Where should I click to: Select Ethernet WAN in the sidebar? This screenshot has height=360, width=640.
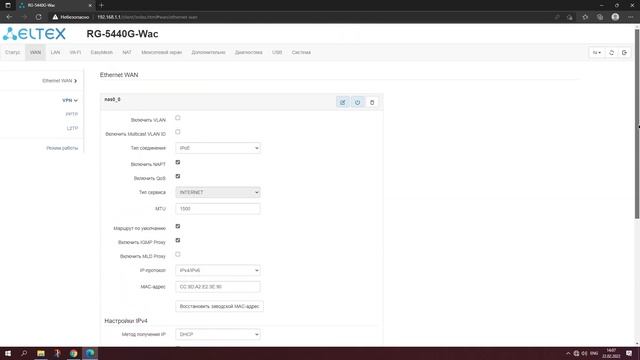pyautogui.click(x=60, y=81)
